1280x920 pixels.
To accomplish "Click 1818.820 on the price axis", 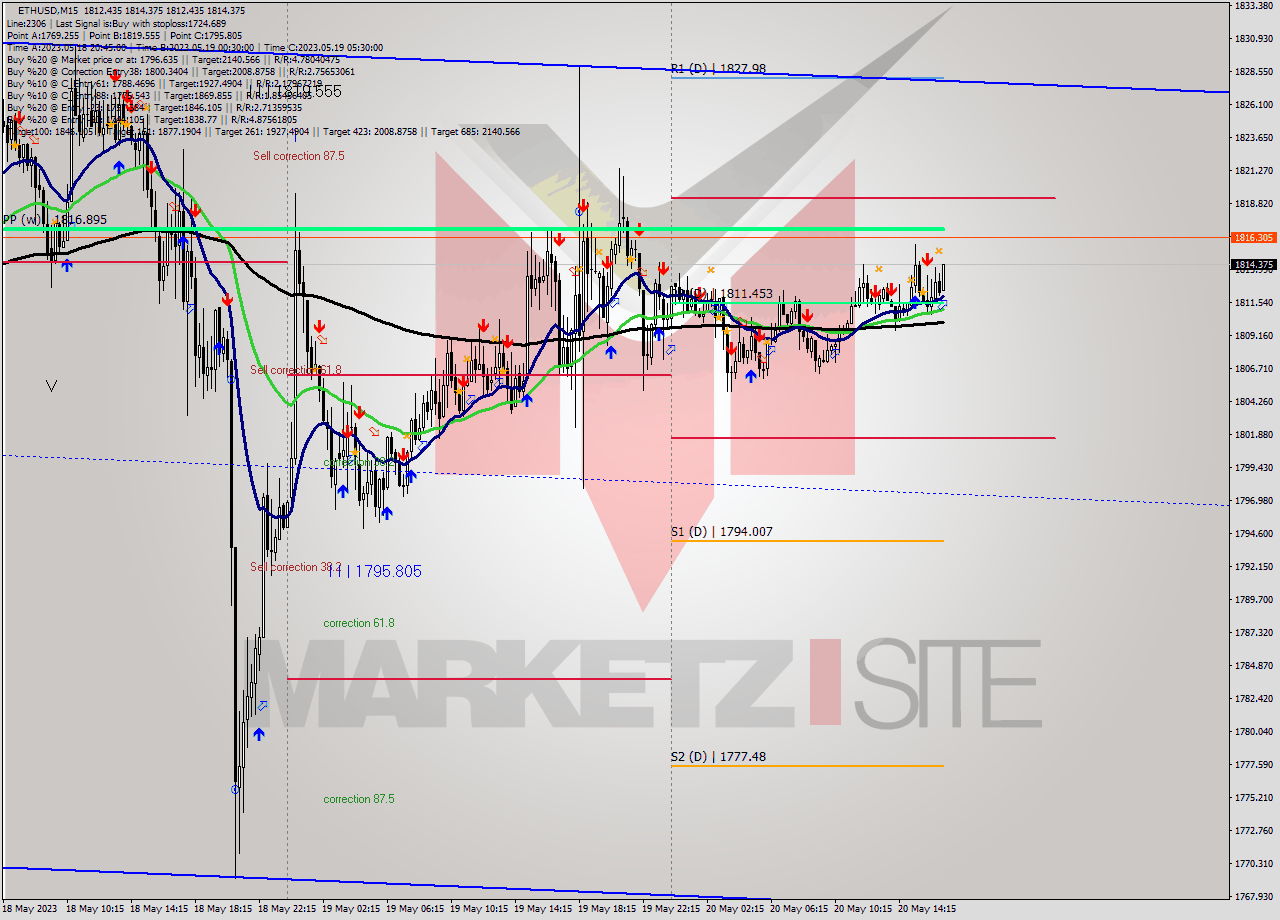I will (x=1253, y=203).
